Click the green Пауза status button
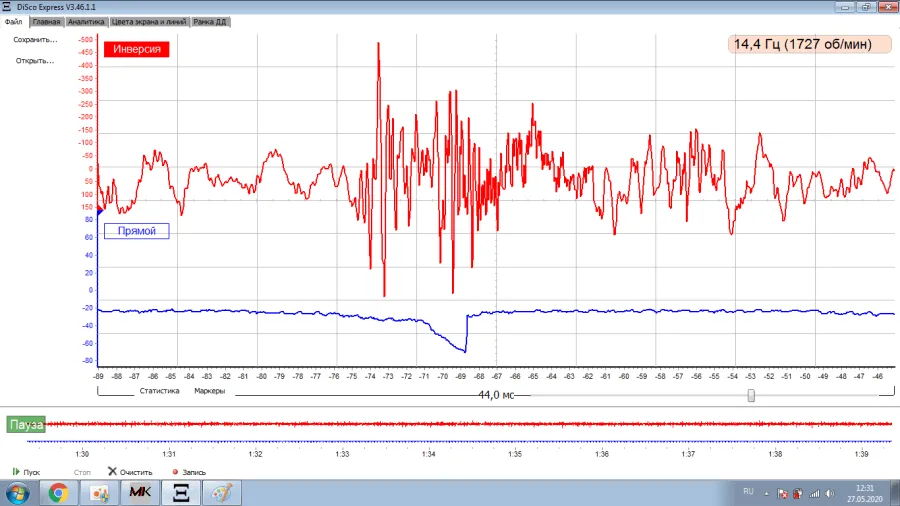 pos(26,425)
